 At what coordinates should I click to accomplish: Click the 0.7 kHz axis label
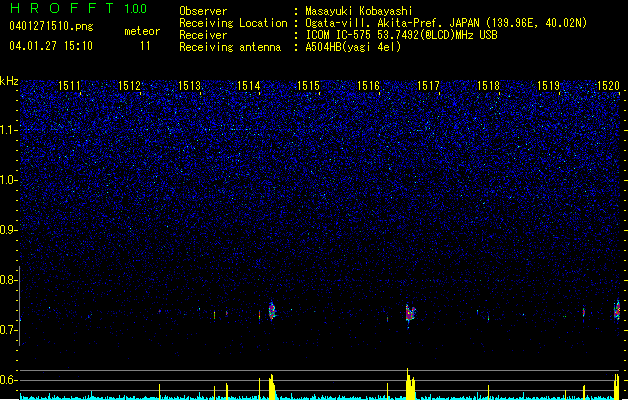pyautogui.click(x=8, y=330)
